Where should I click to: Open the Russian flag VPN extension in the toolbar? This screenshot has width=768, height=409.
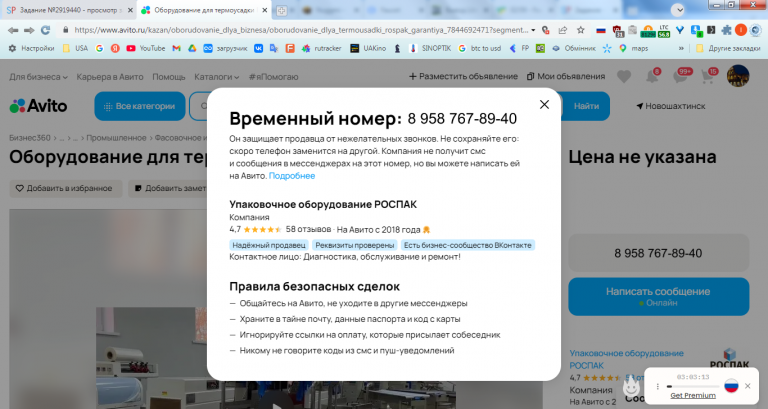click(601, 30)
